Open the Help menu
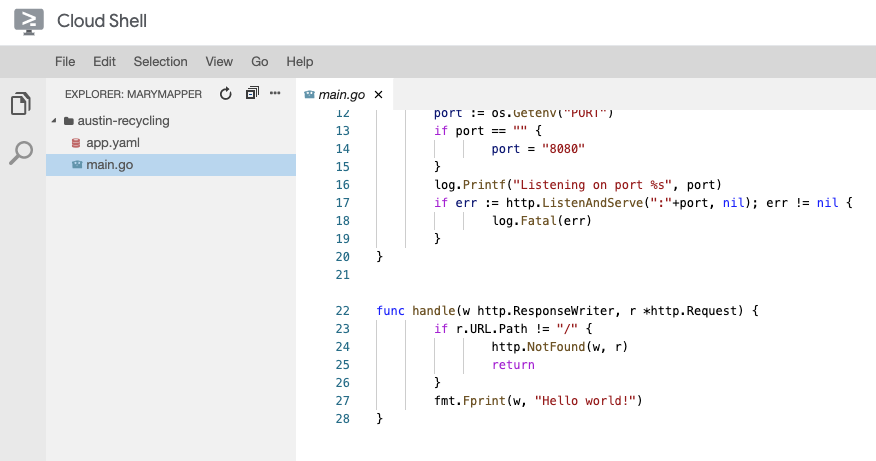876x461 pixels. [300, 62]
